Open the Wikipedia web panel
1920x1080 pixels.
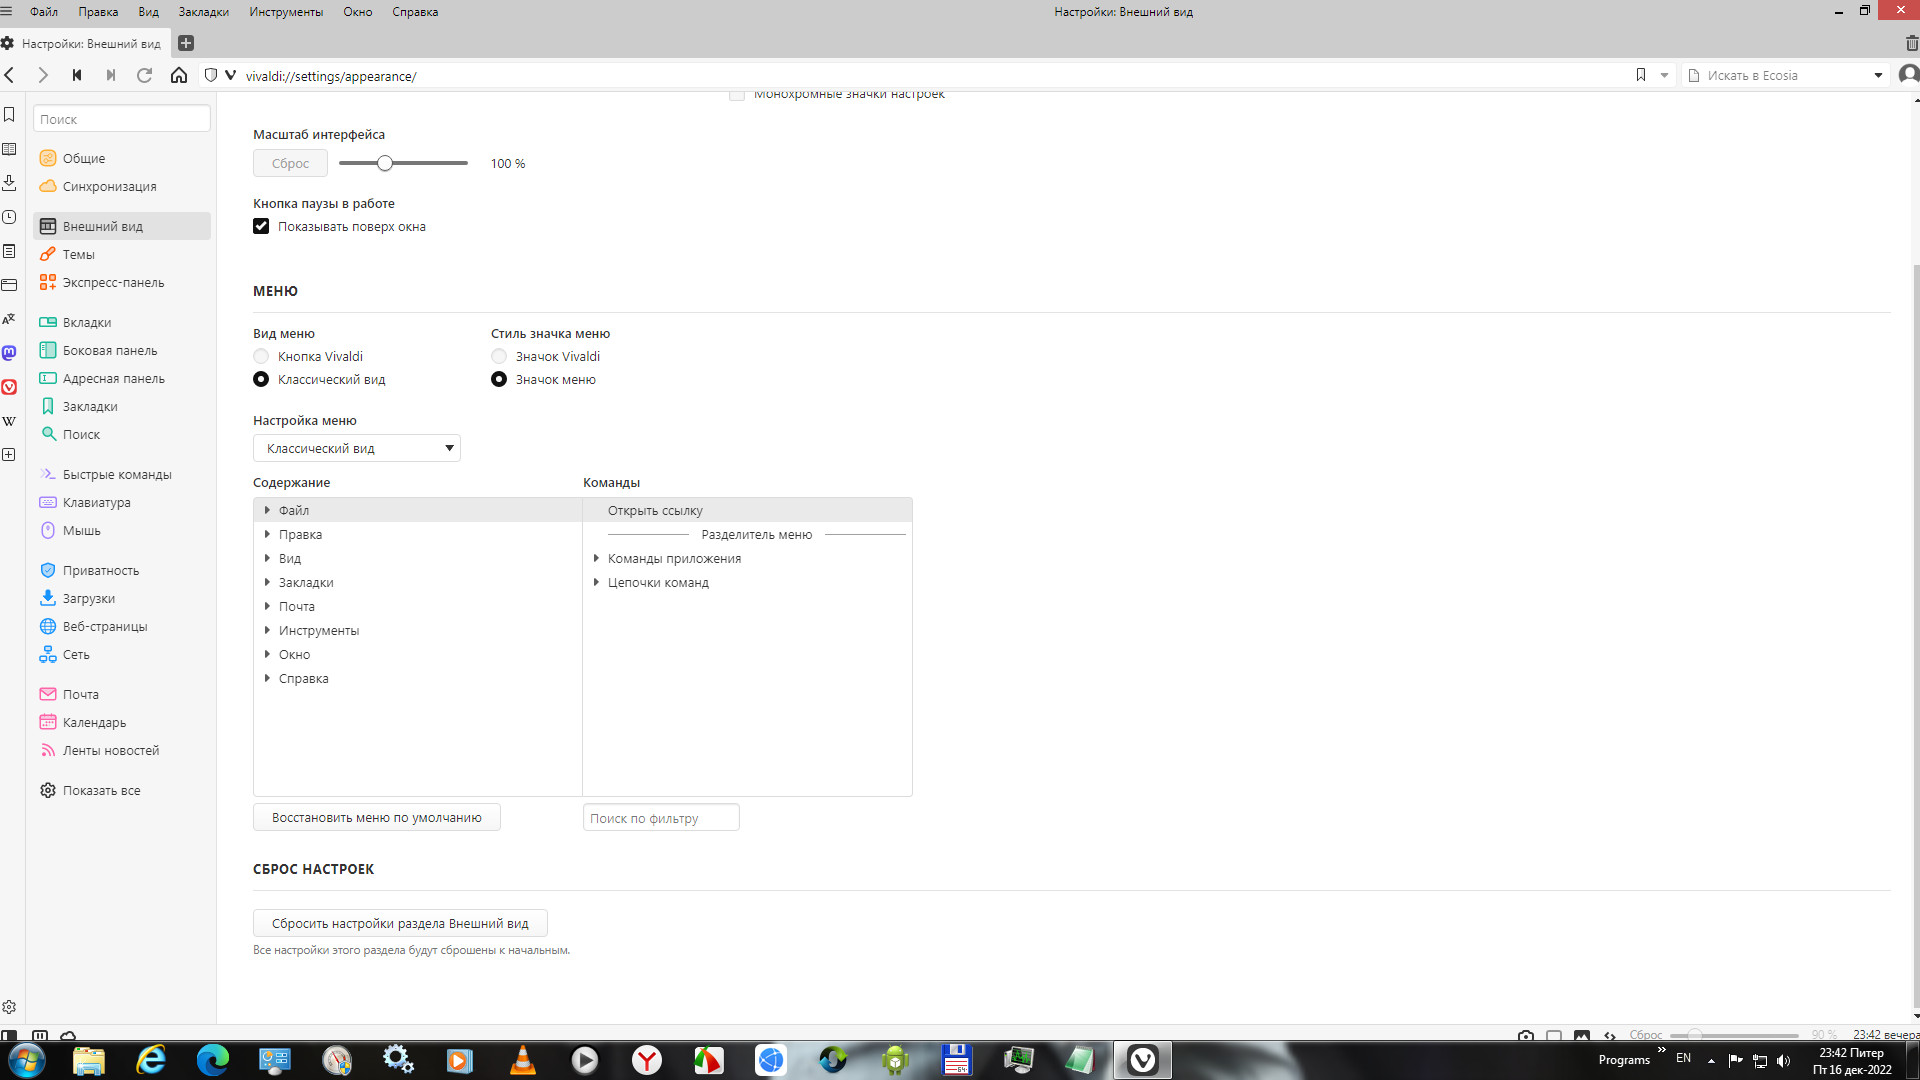9,421
